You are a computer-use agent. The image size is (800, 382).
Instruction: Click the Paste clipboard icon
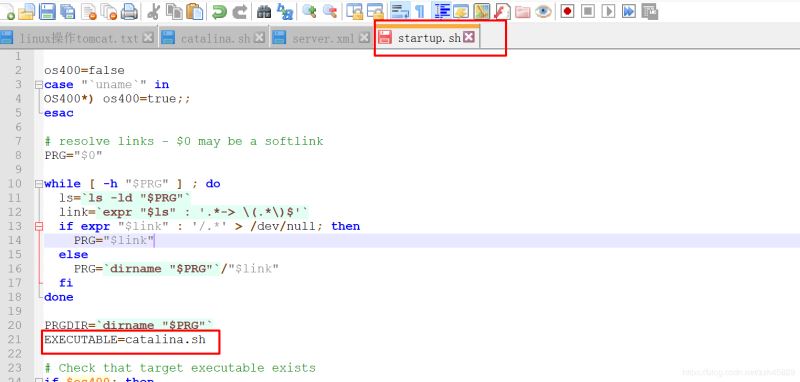pyautogui.click(x=194, y=11)
